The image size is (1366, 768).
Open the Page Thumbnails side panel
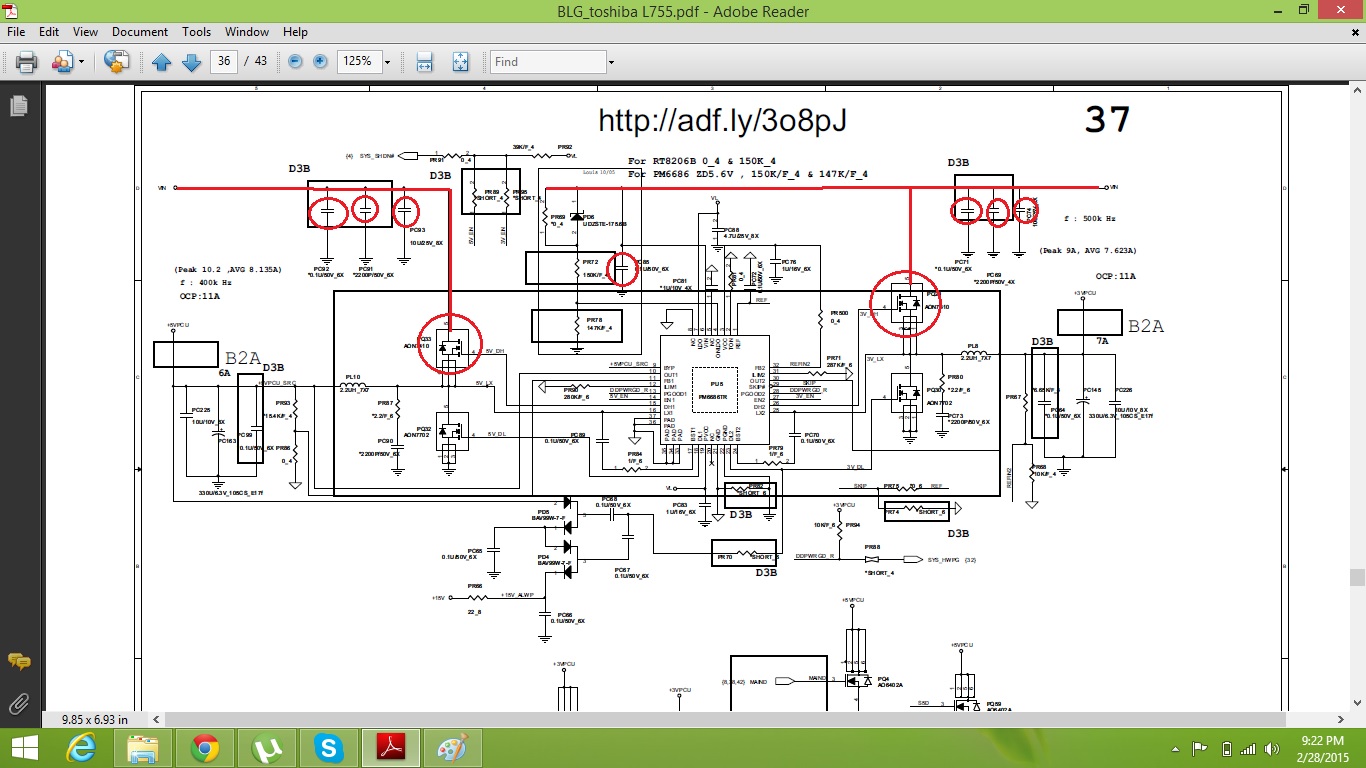click(x=18, y=106)
